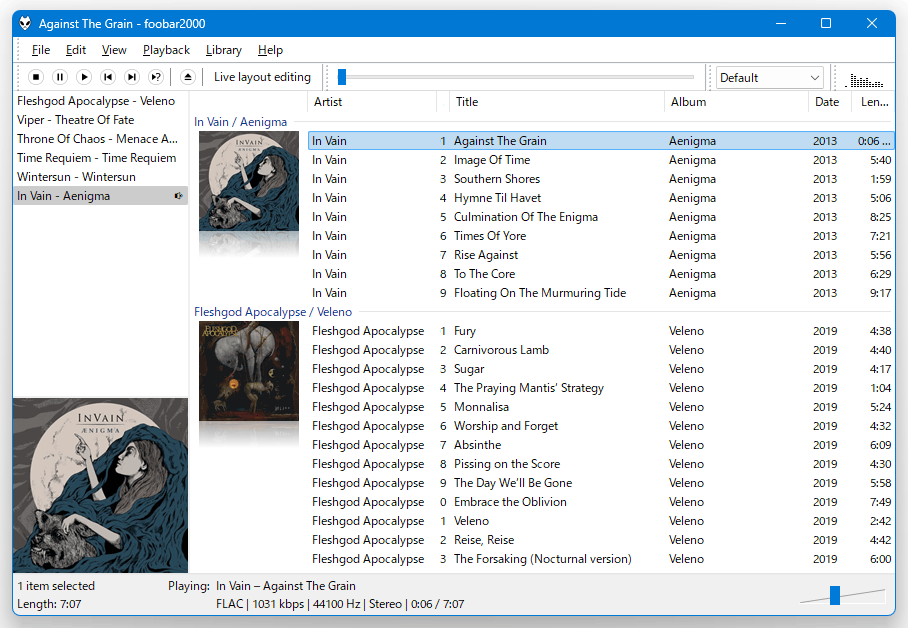Open the File menu
908x628 pixels.
pos(41,50)
